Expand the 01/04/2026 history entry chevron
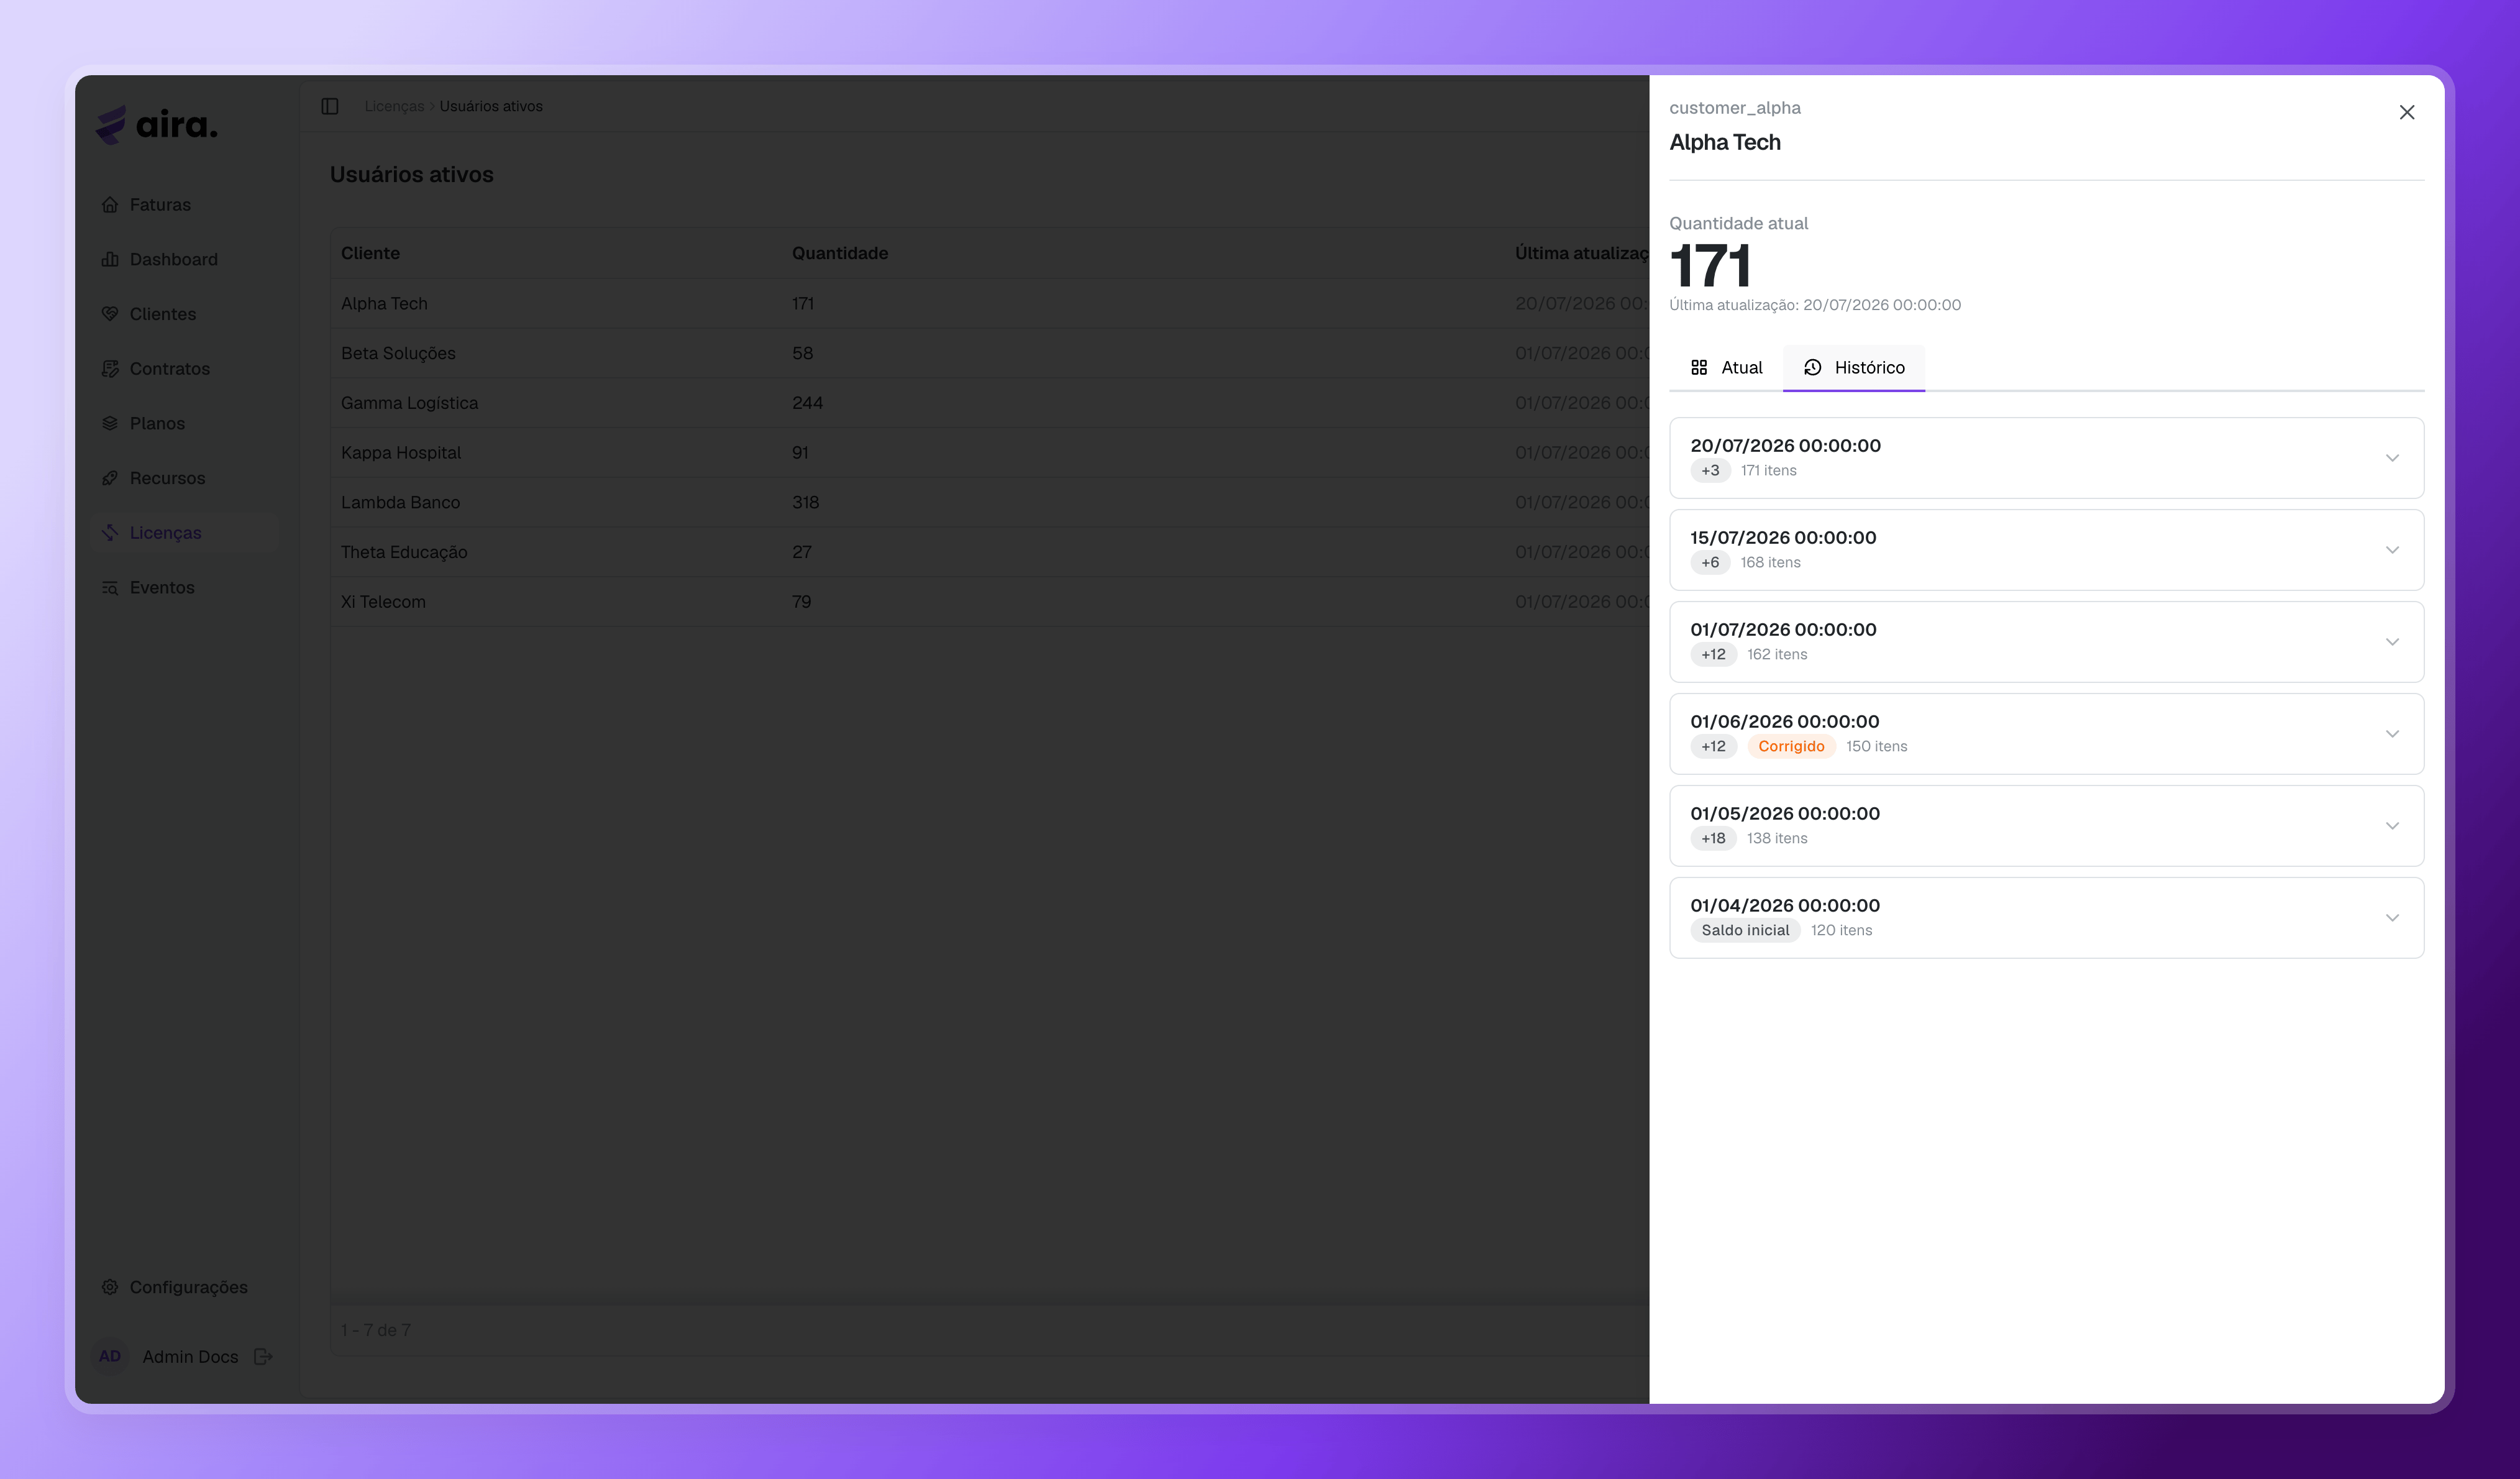Screen dimensions: 2520x1479 tap(2392, 918)
